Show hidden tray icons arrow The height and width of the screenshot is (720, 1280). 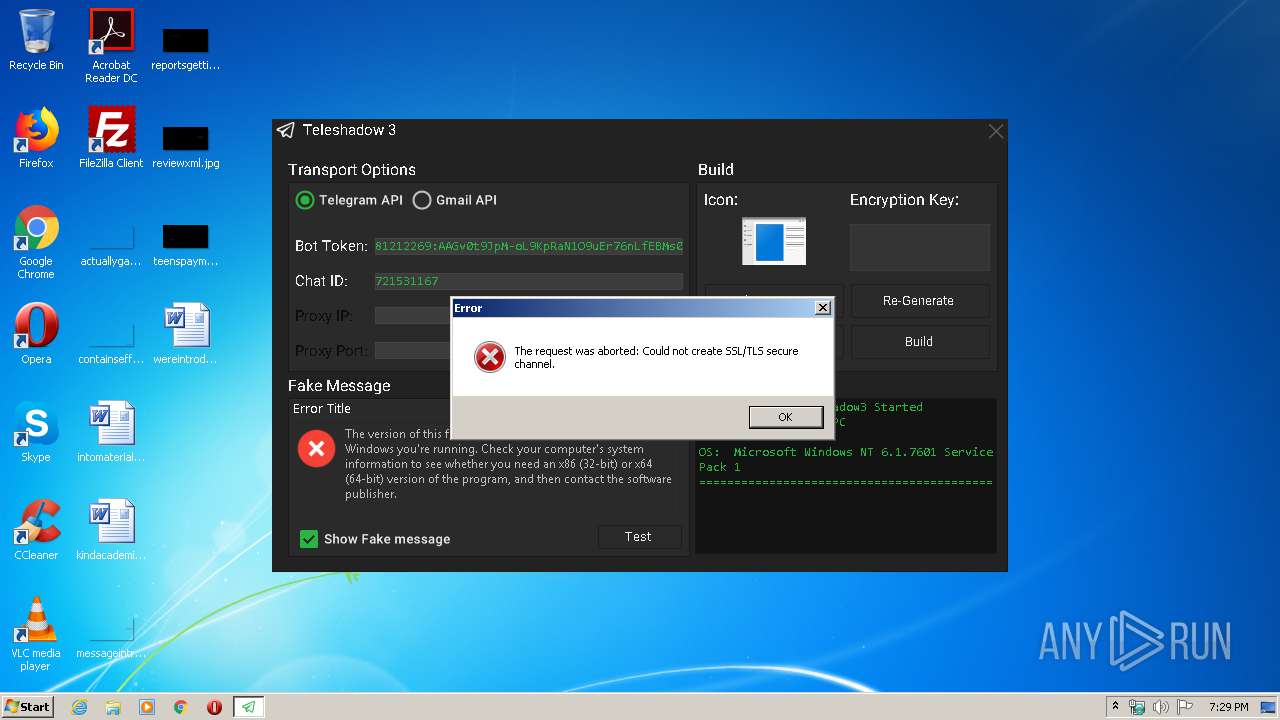1115,707
